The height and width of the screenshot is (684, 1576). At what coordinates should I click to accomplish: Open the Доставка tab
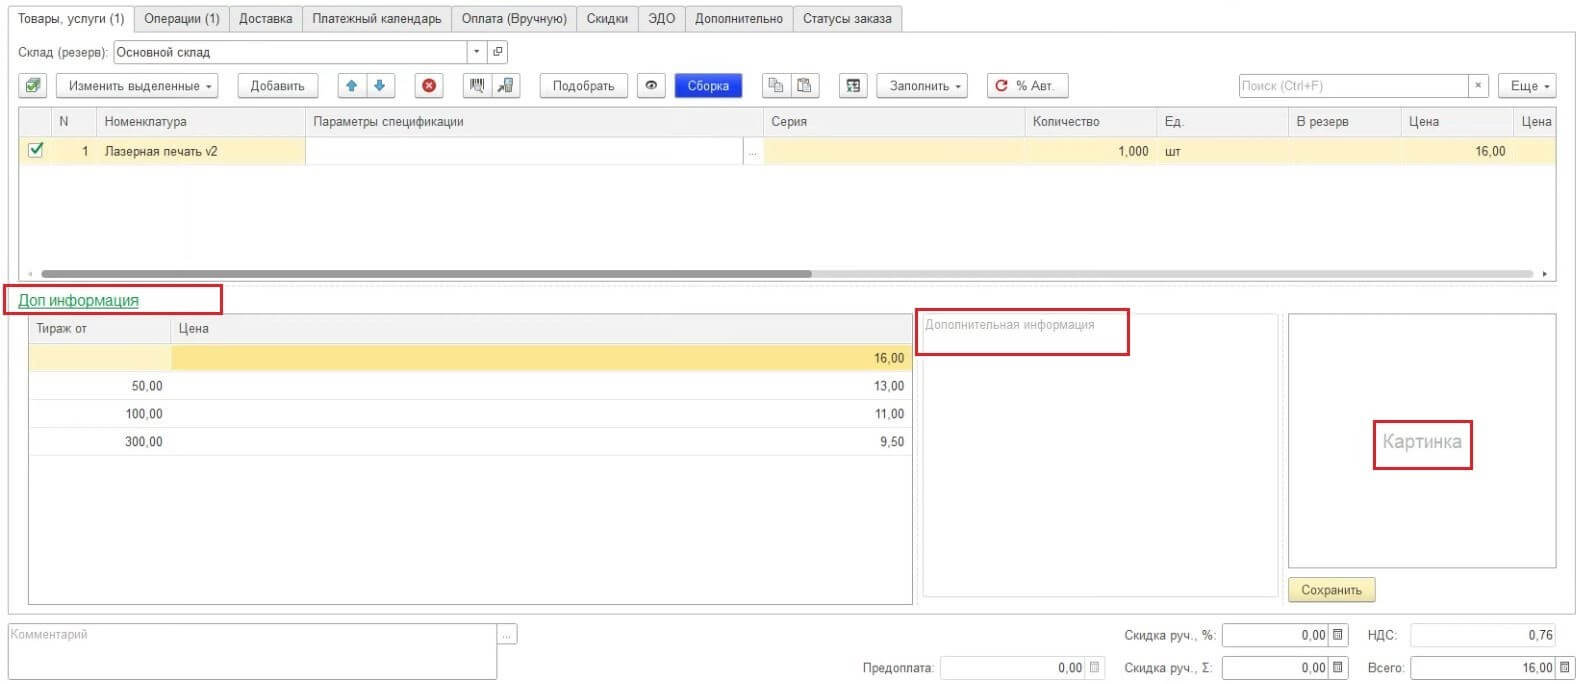pyautogui.click(x=266, y=19)
